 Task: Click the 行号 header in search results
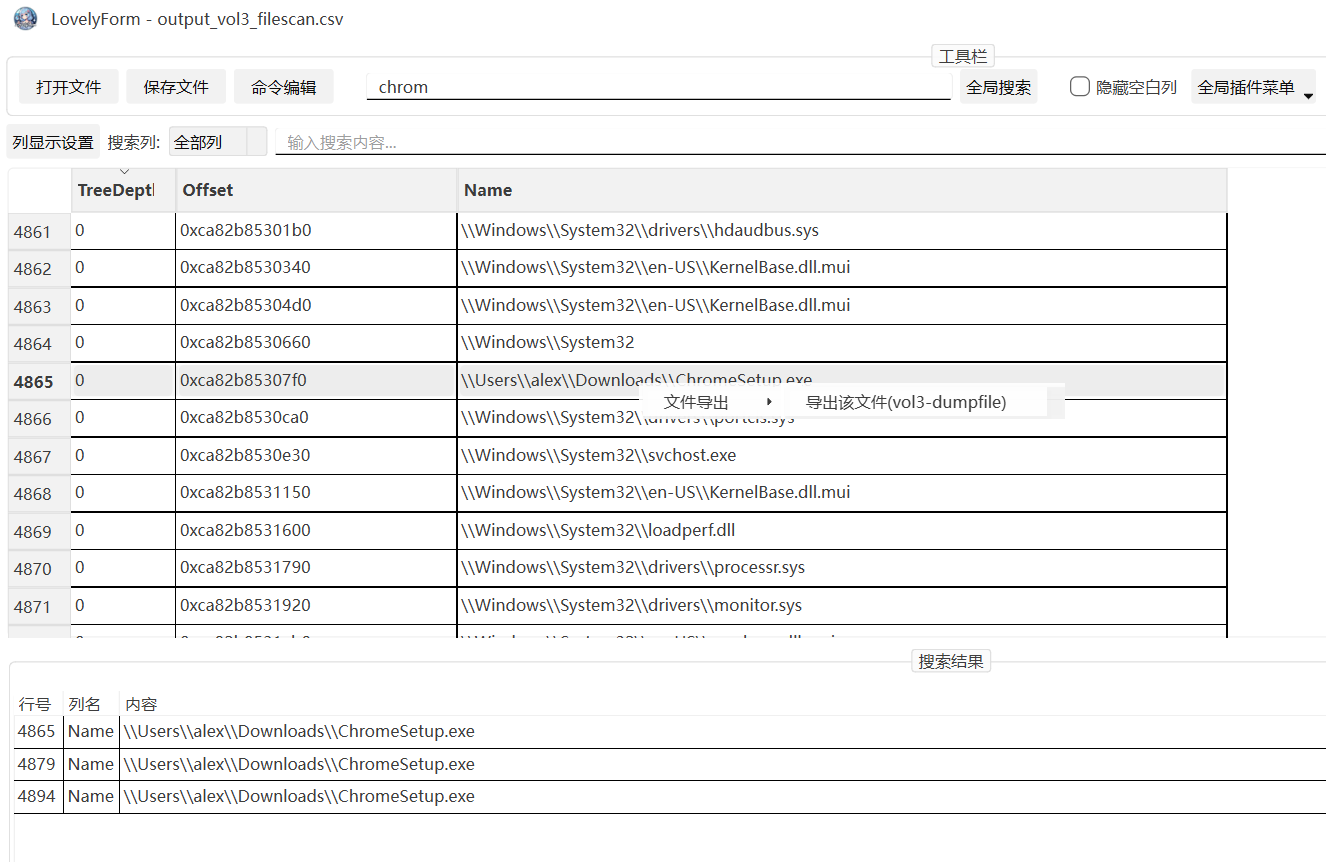(x=35, y=704)
